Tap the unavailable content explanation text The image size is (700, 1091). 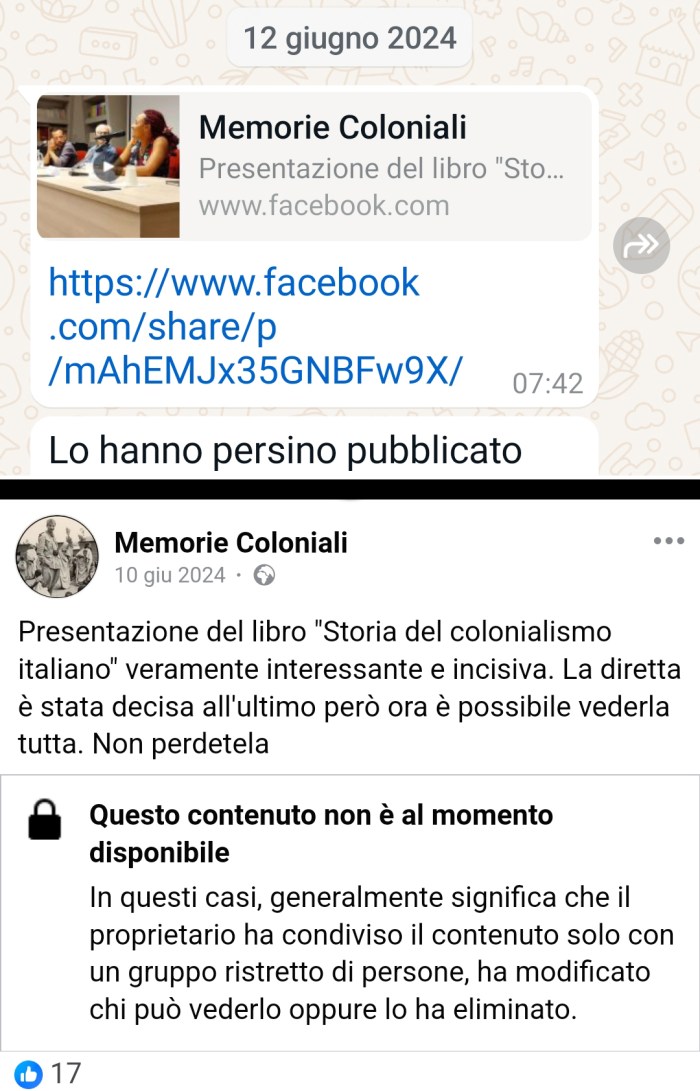(381, 953)
